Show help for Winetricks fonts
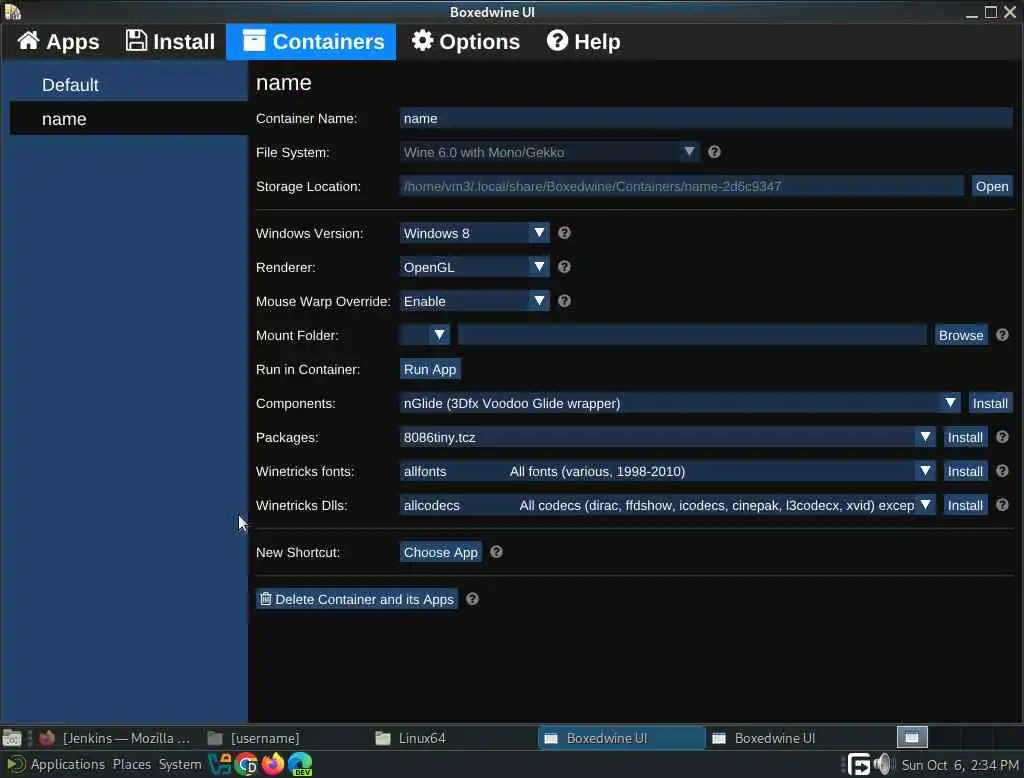 [1002, 471]
